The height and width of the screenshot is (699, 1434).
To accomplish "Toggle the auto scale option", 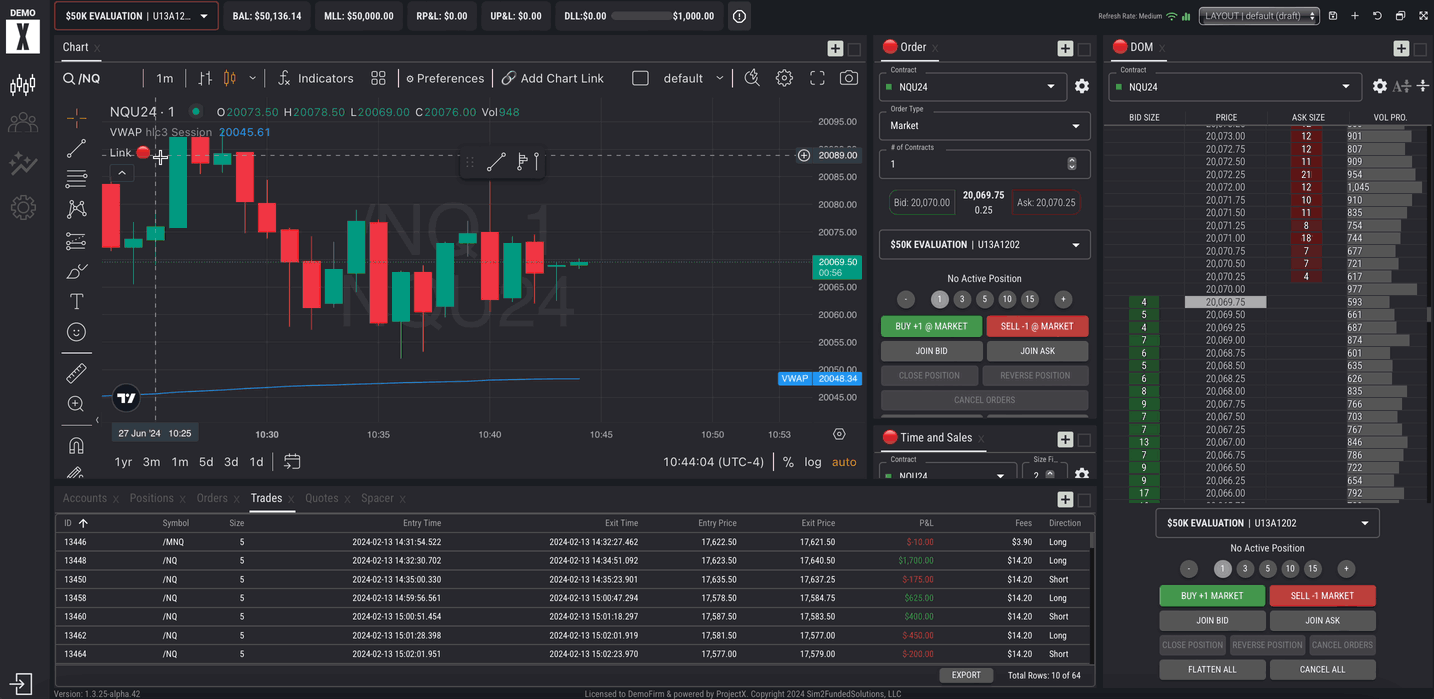I will (844, 462).
